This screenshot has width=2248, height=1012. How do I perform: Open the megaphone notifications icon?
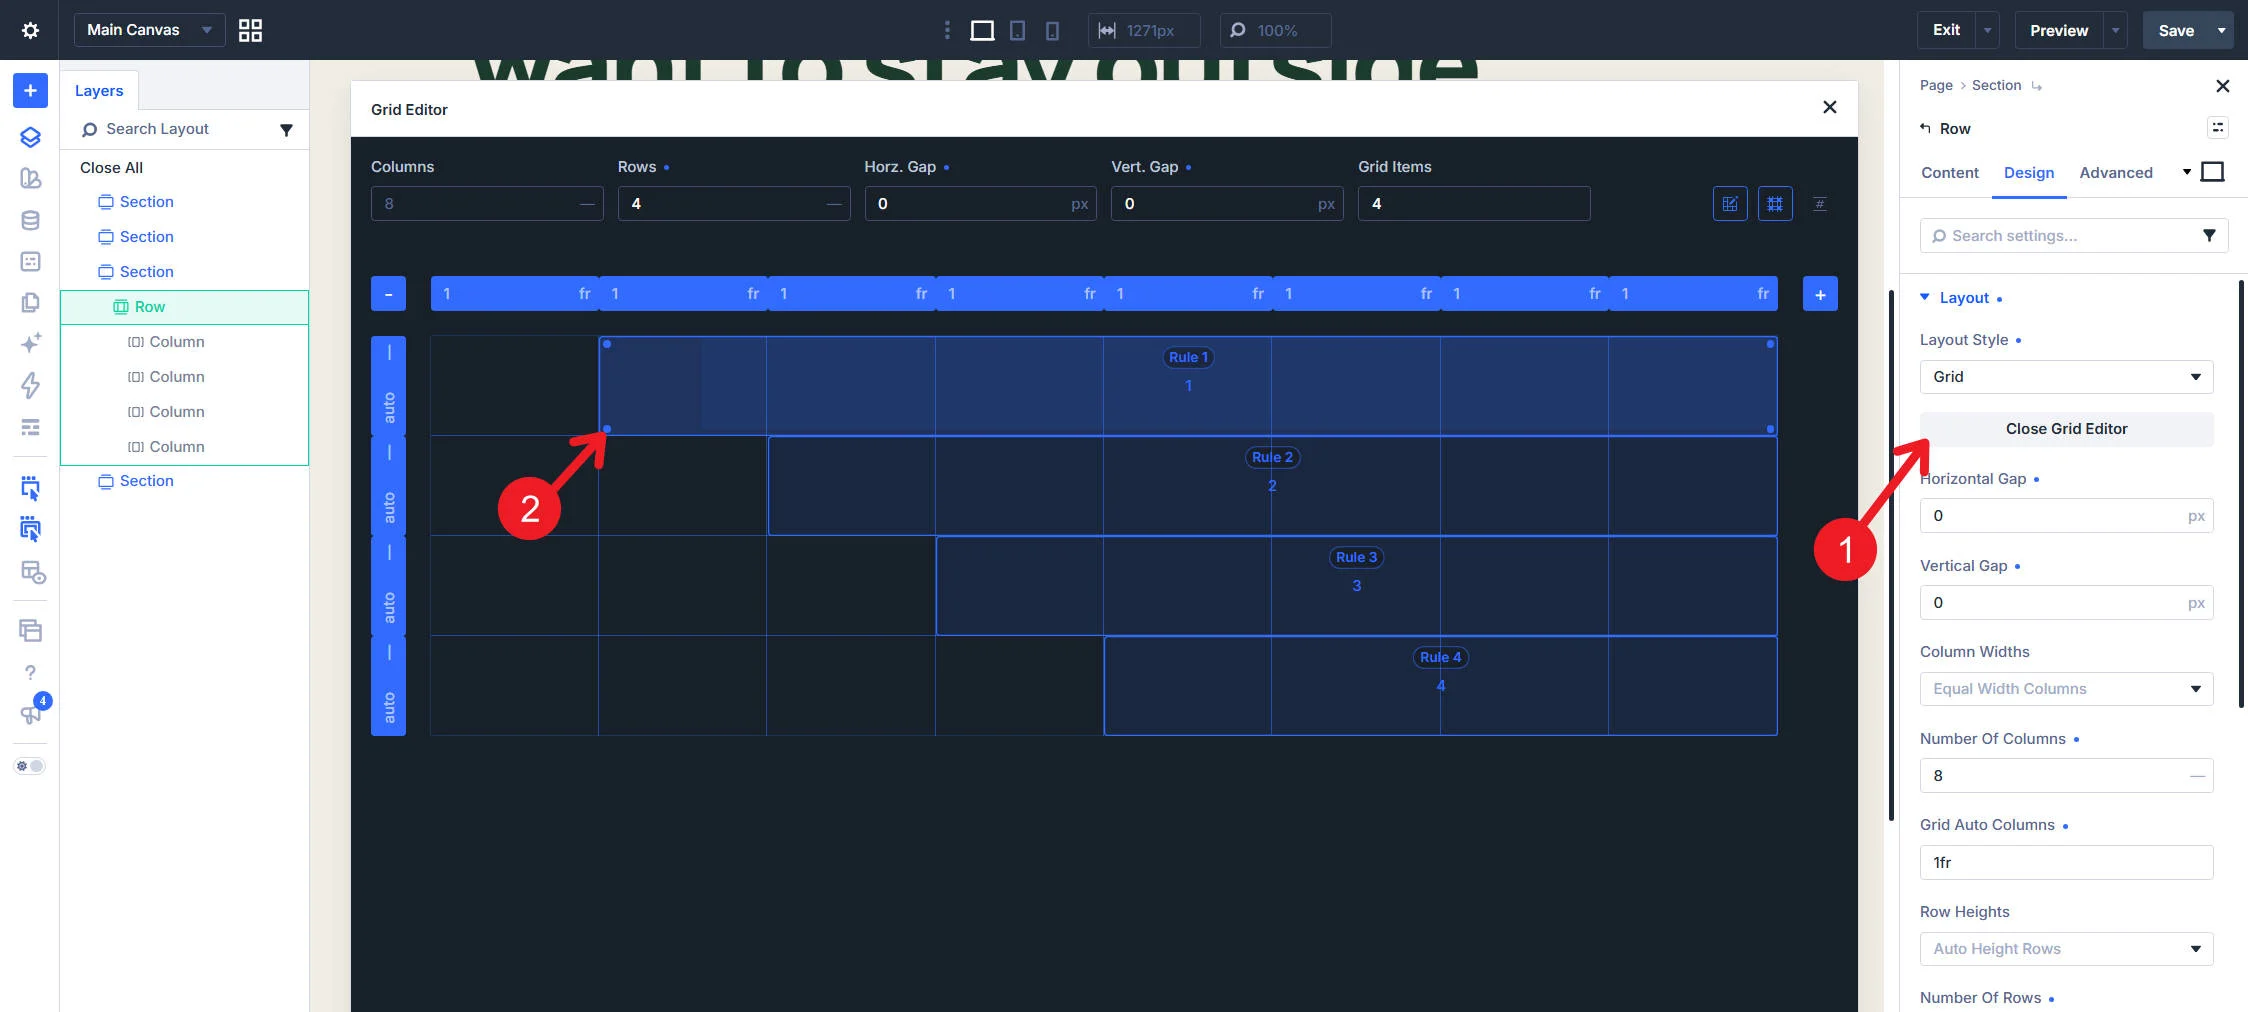coord(30,713)
